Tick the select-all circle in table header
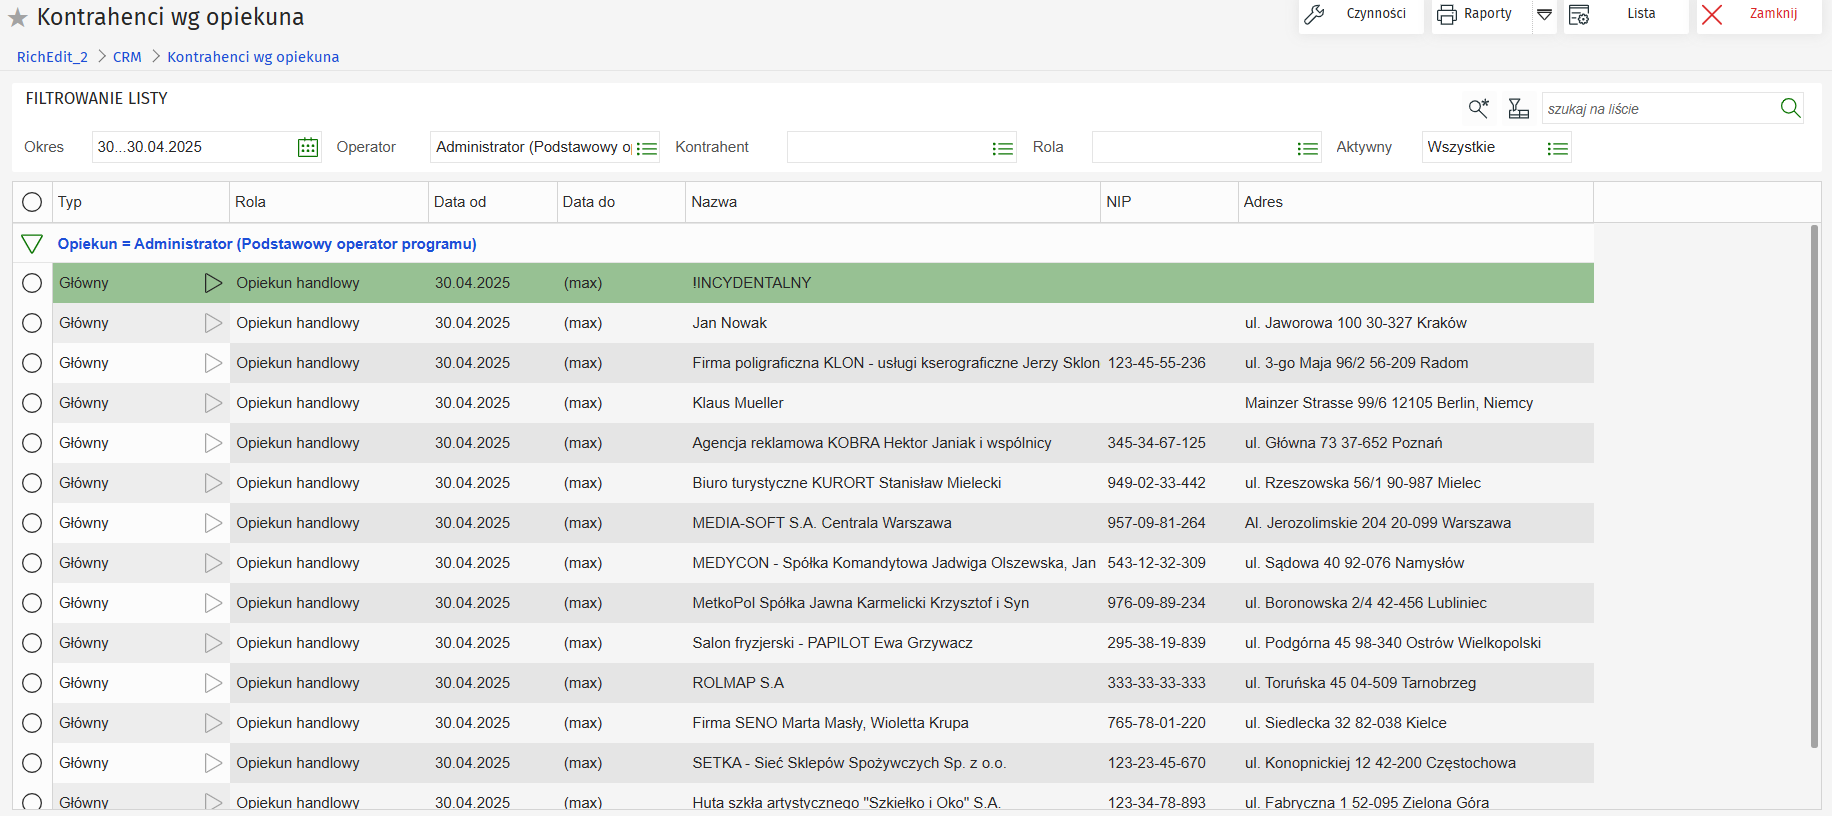 pos(32,202)
